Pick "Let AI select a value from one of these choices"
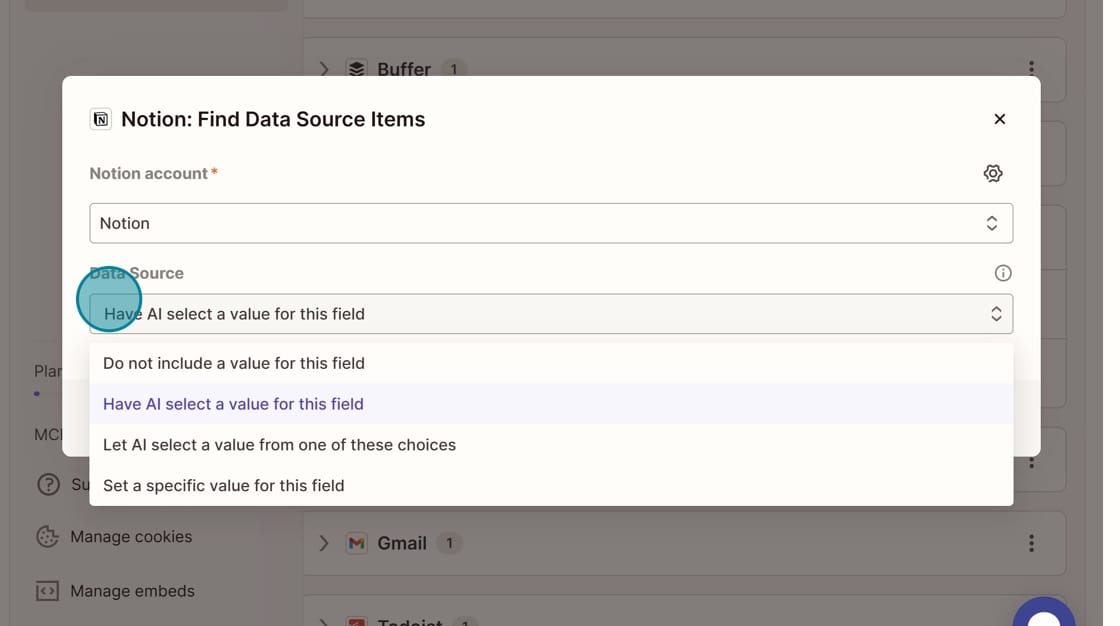Screen dimensions: 1120x626 [x=279, y=445]
